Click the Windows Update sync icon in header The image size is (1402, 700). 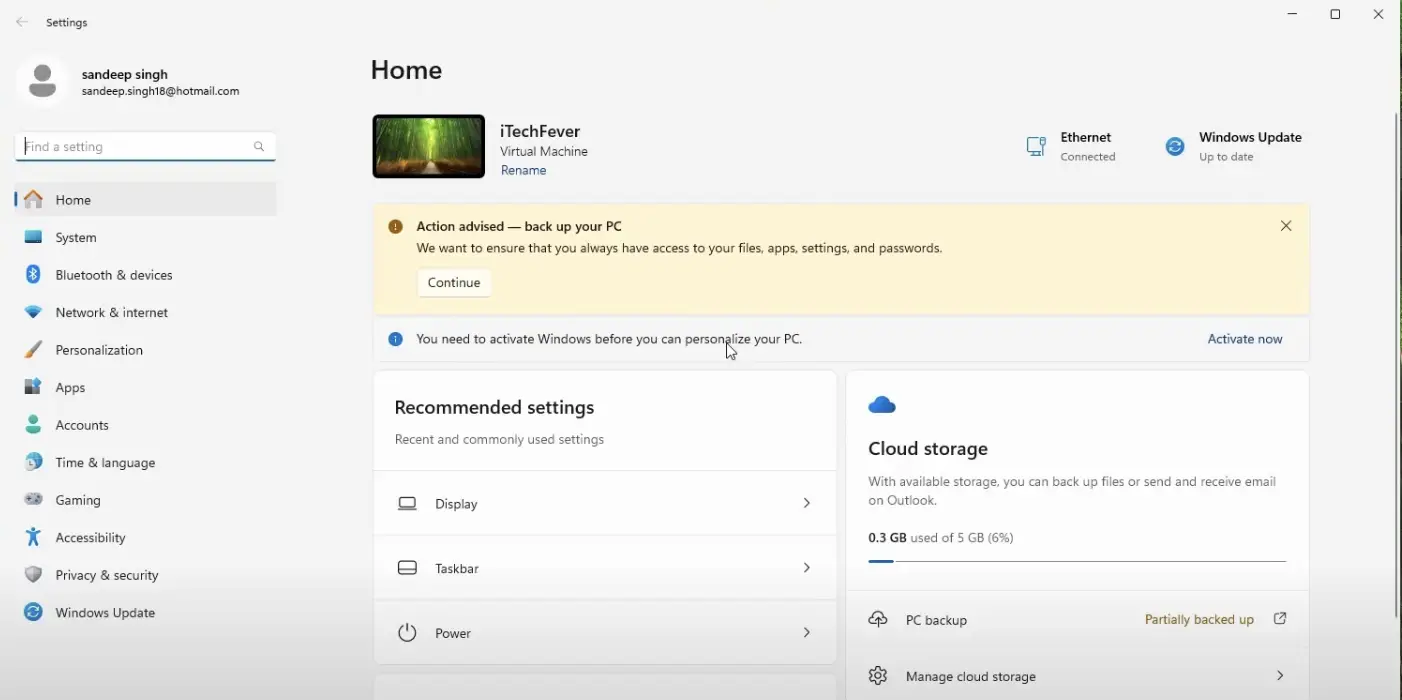pos(1175,146)
